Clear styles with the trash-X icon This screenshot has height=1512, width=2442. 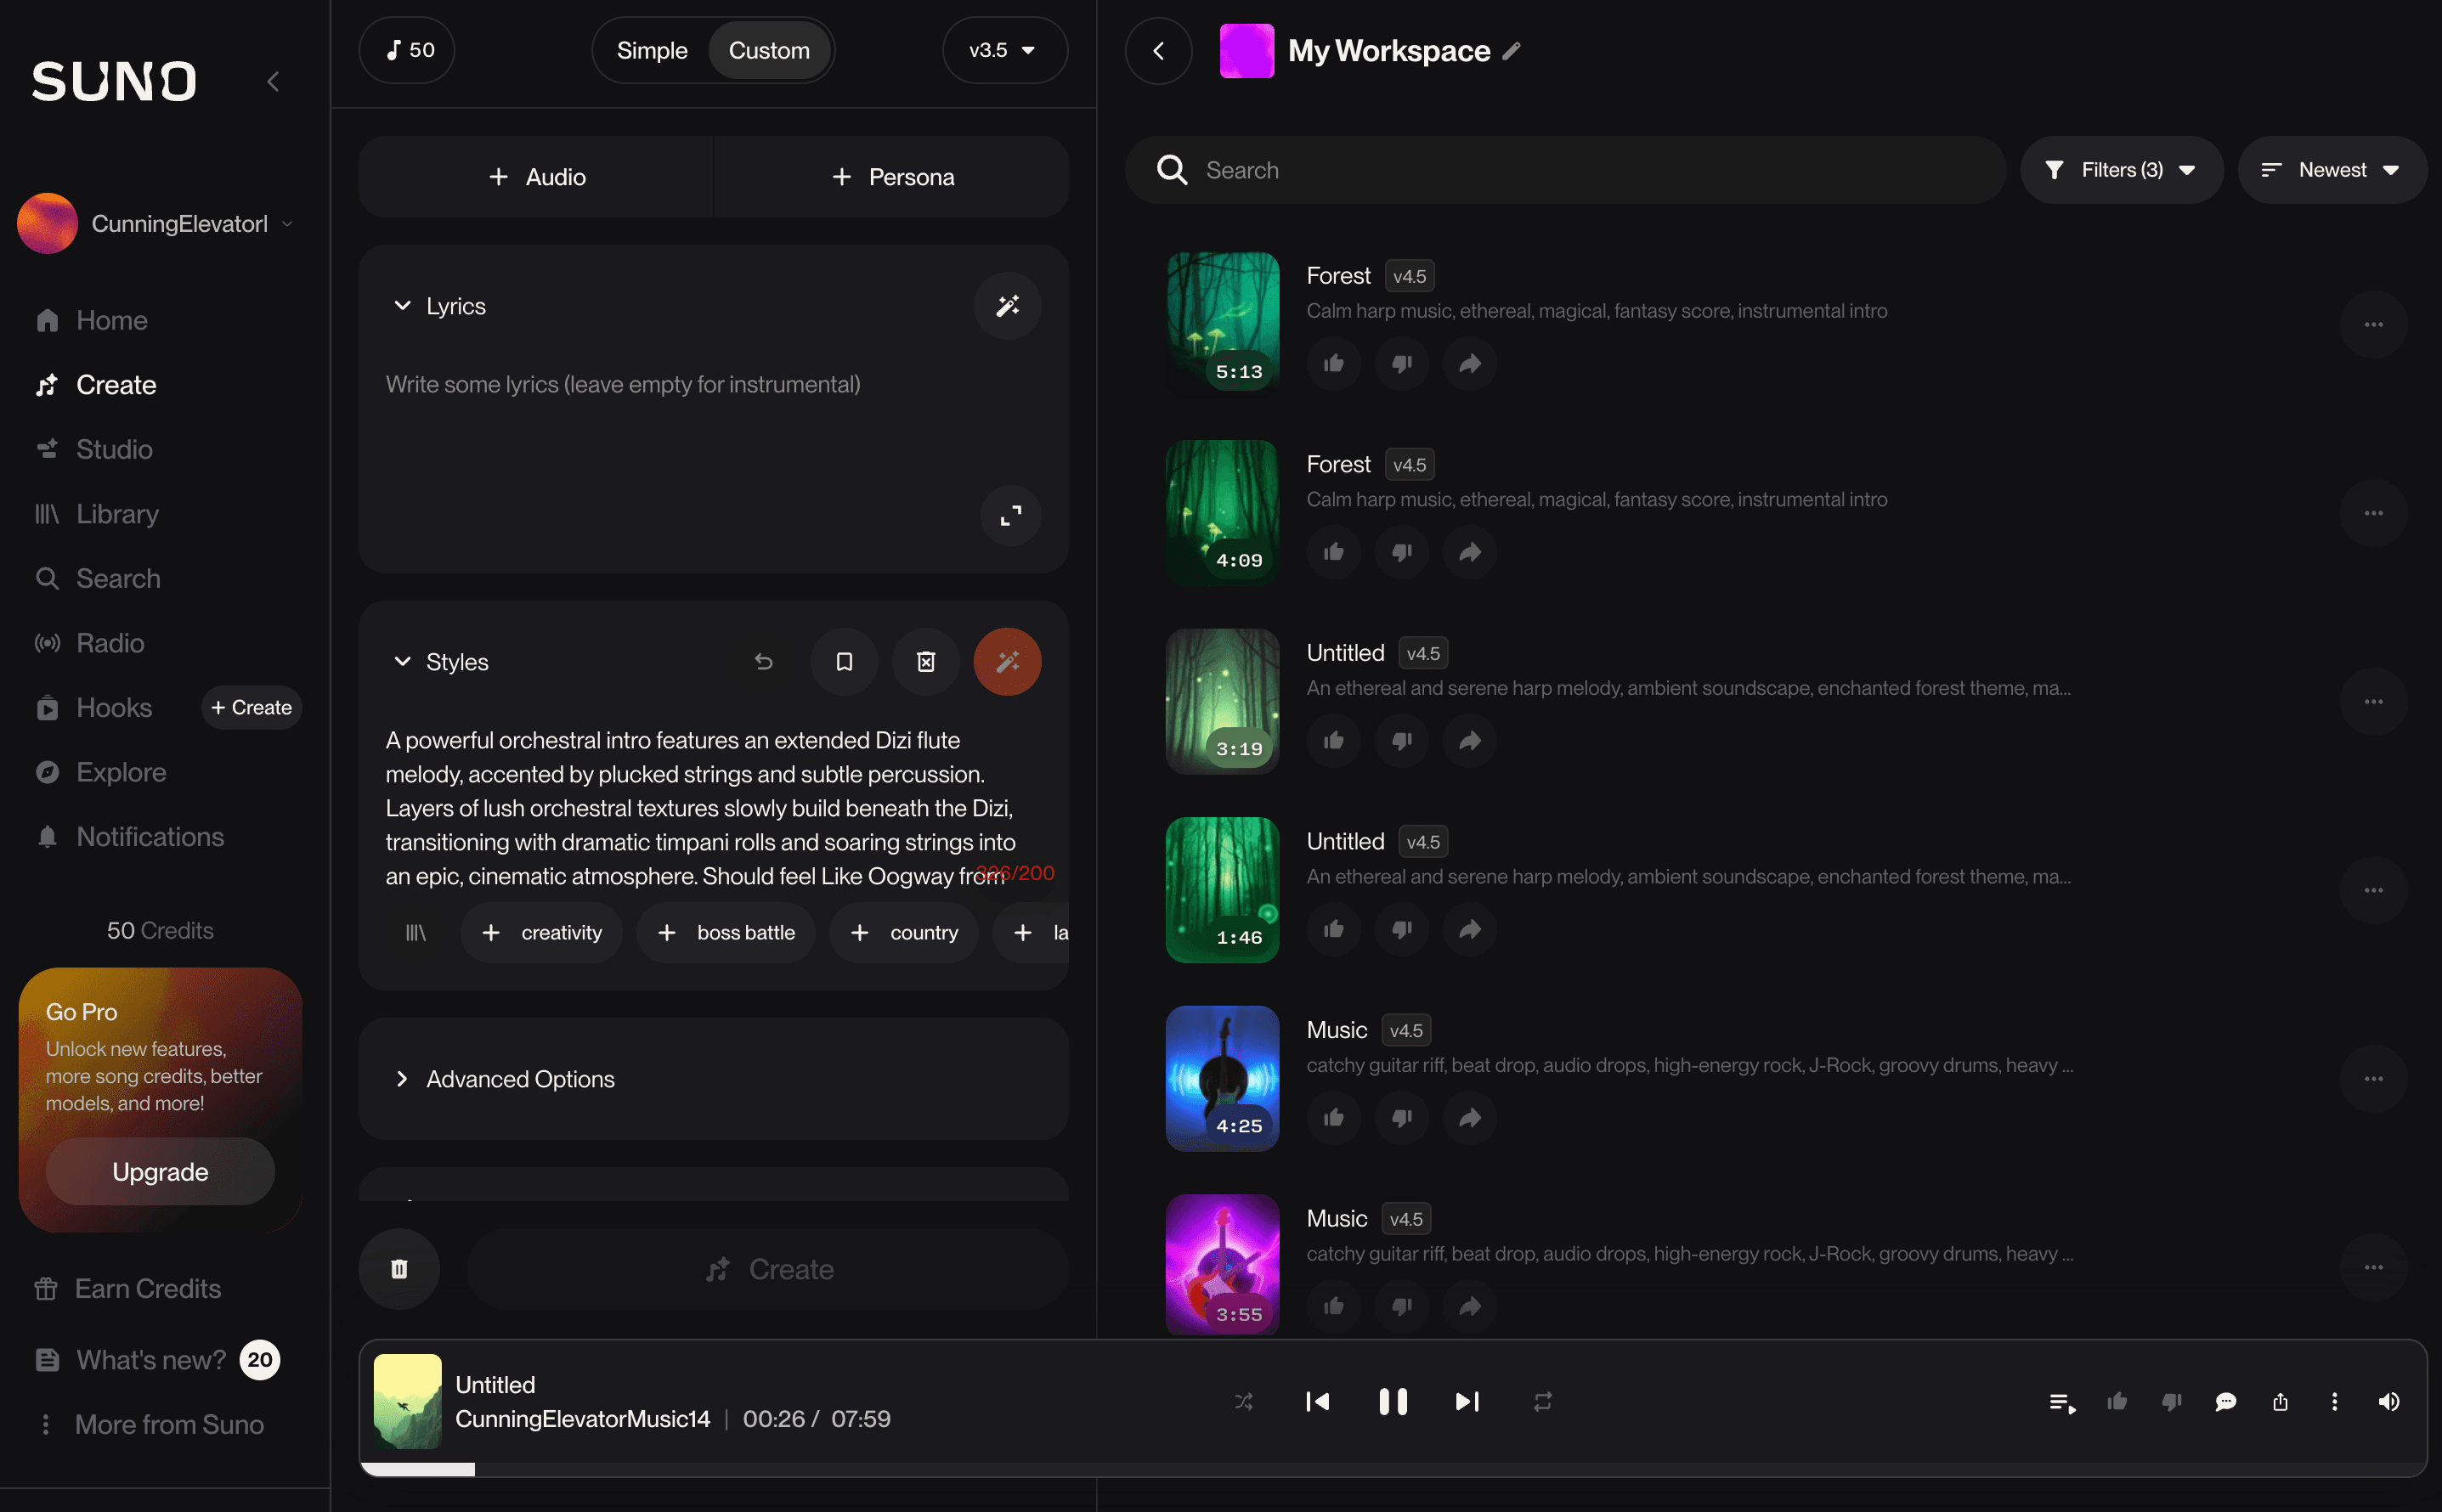pos(926,662)
